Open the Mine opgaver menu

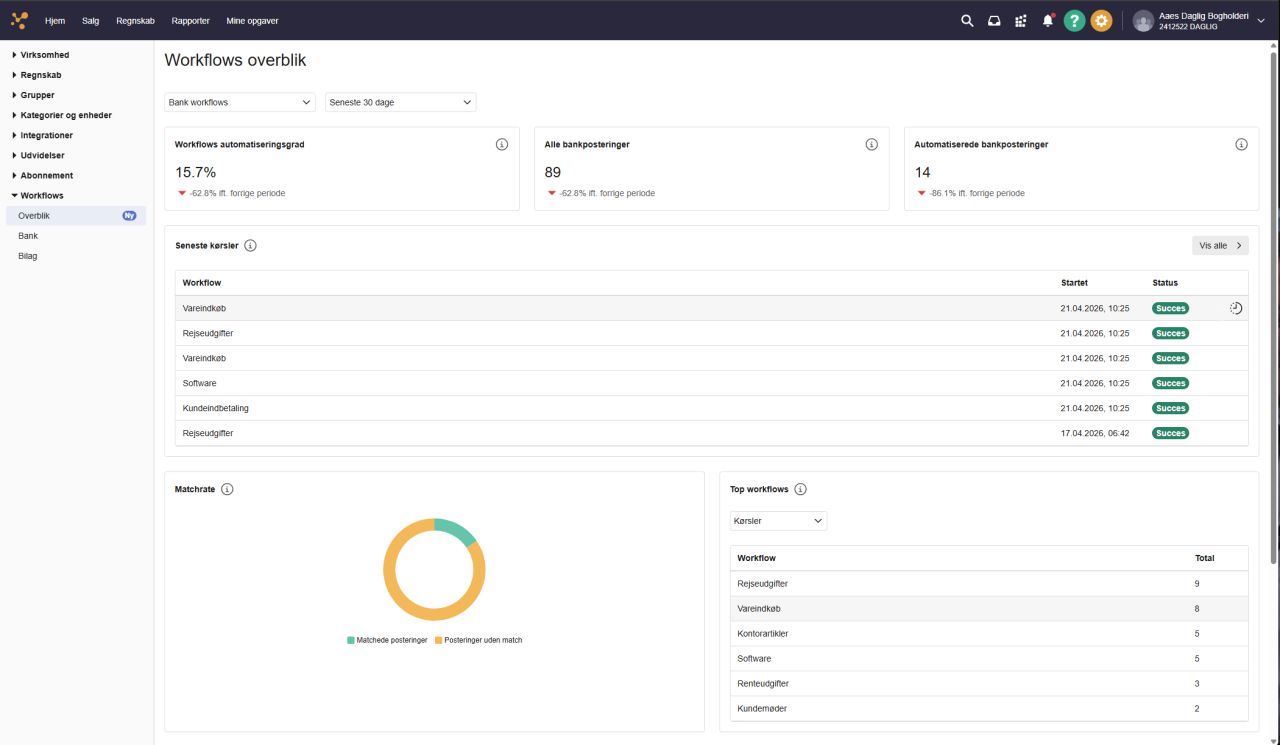coord(252,20)
